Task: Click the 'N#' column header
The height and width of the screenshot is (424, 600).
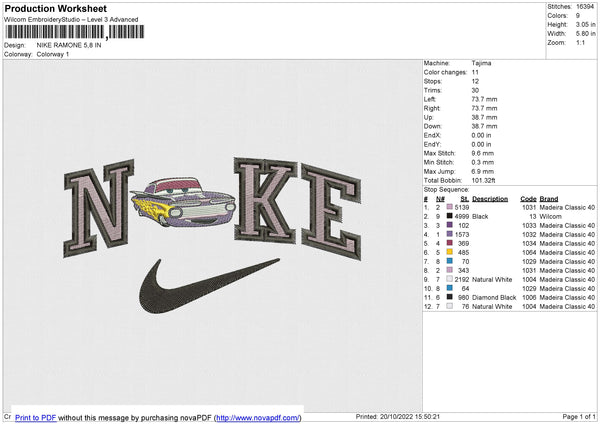Action: [x=440, y=199]
